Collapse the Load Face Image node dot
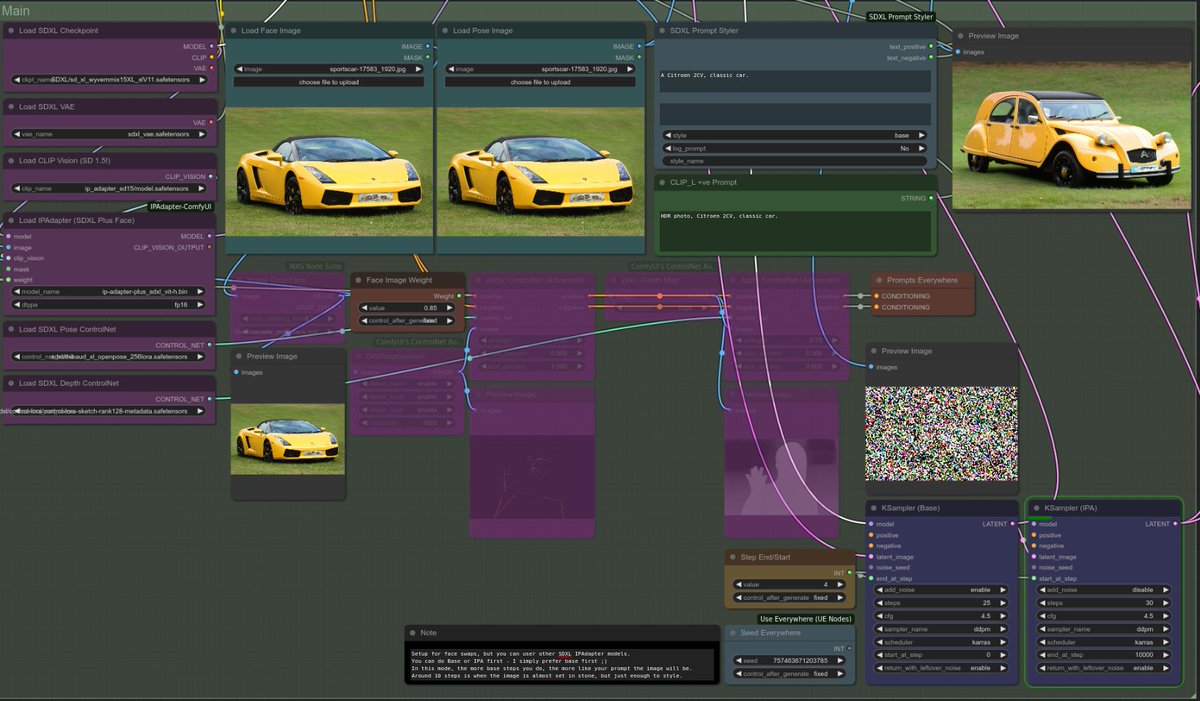This screenshot has width=1200, height=701. 233,31
